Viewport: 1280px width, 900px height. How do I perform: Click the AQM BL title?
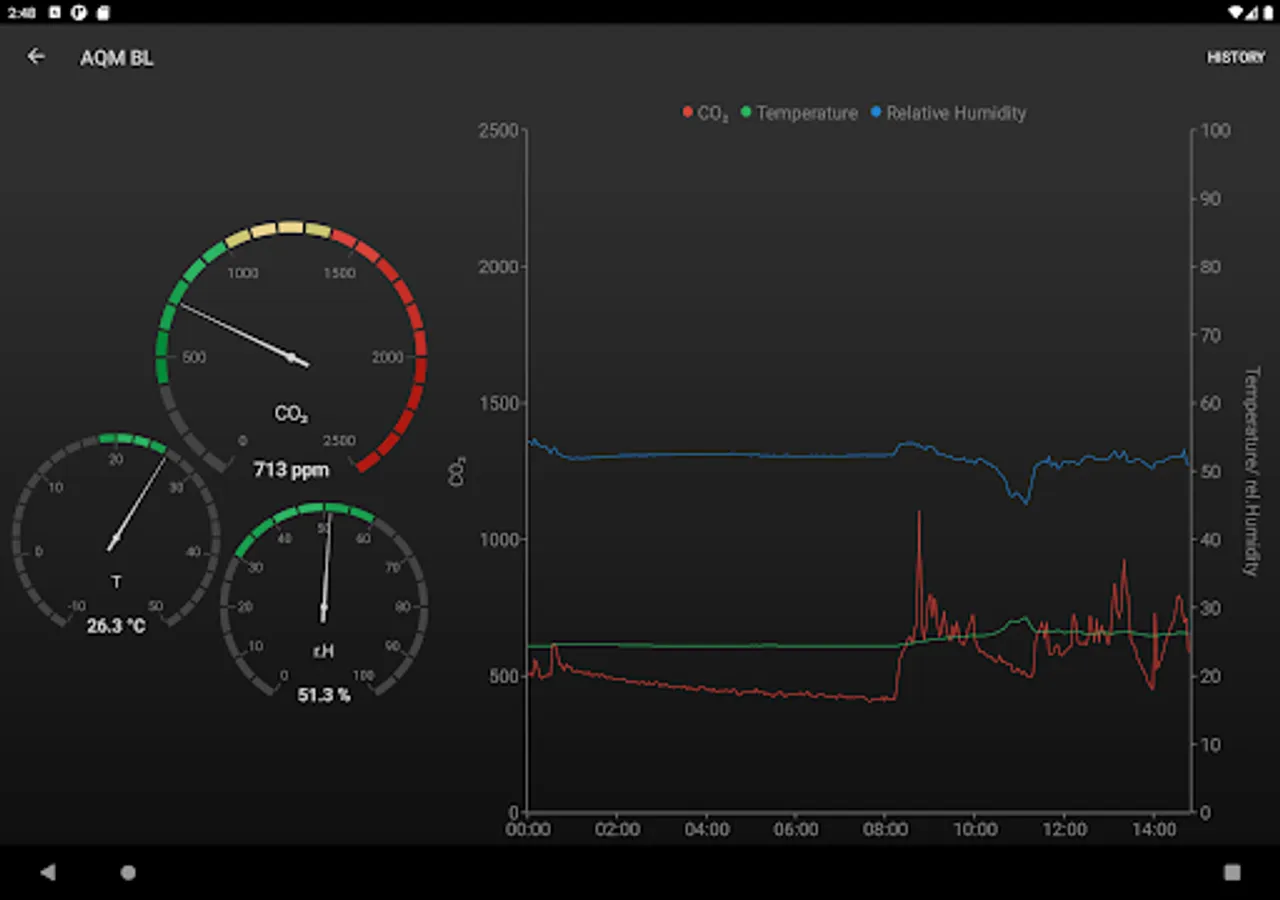[117, 58]
